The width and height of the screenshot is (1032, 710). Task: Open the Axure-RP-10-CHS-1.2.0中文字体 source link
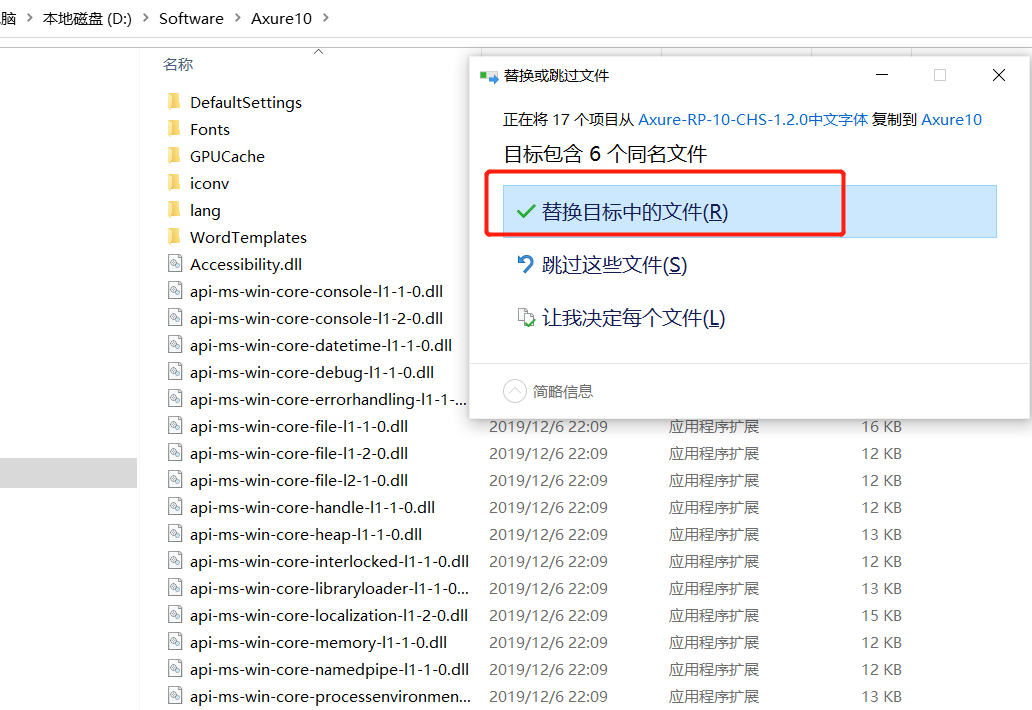tap(753, 119)
